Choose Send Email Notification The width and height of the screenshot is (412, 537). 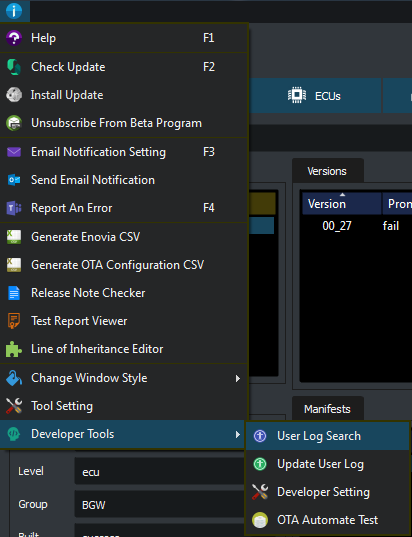pyautogui.click(x=124, y=180)
